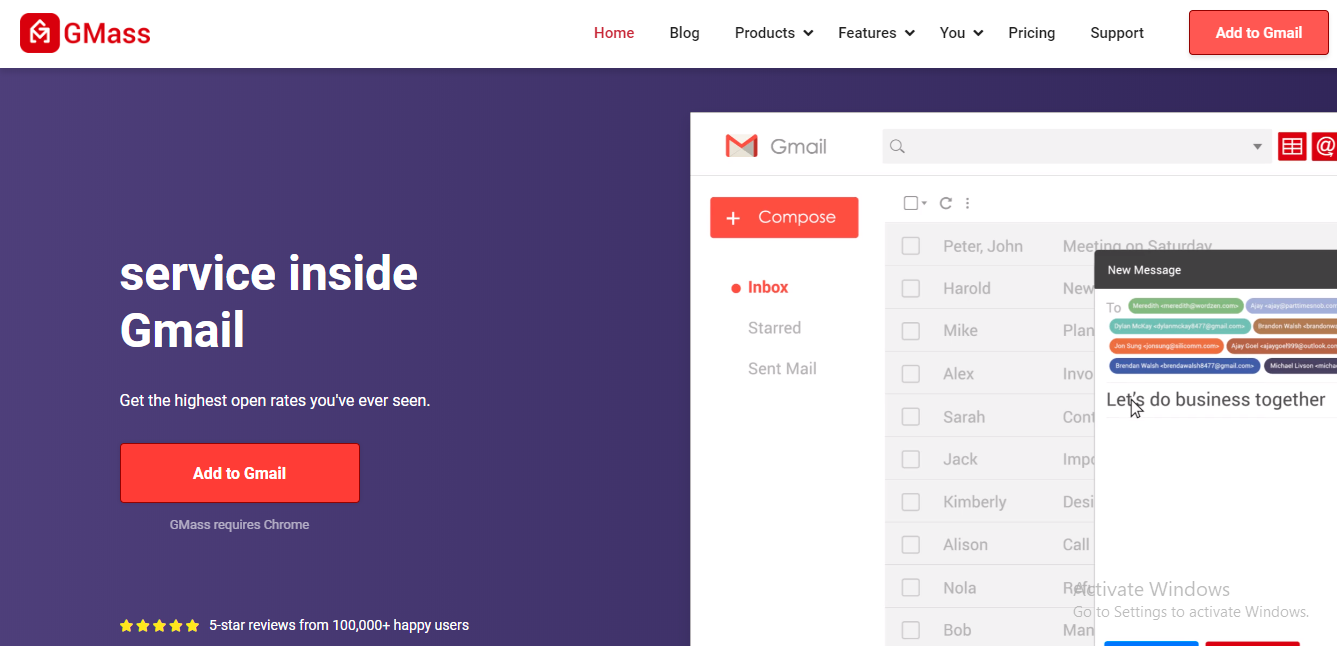The height and width of the screenshot is (646, 1337).
Task: Check the box for Peter, John email
Action: point(911,246)
